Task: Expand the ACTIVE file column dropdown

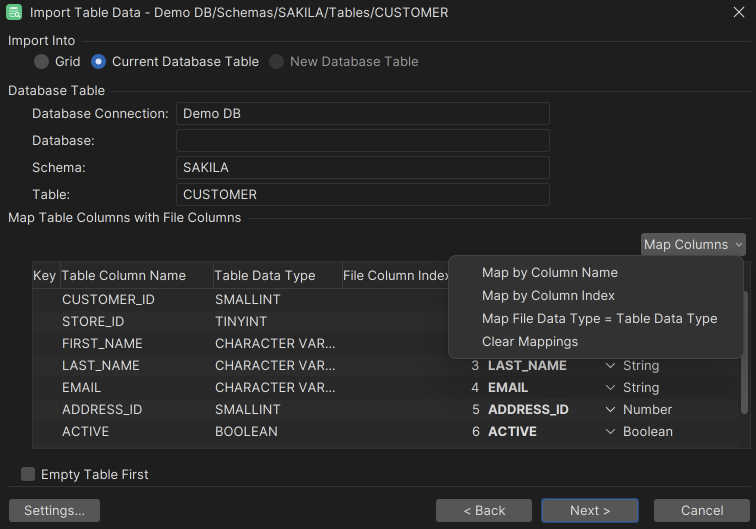Action: coord(610,432)
